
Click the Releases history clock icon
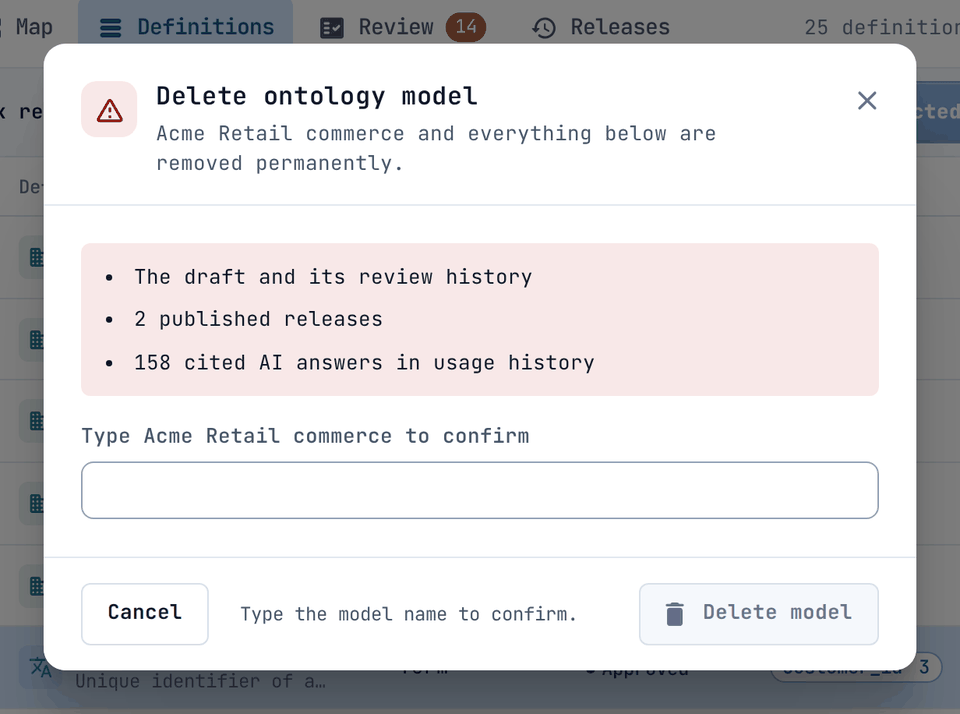pyautogui.click(x=544, y=28)
